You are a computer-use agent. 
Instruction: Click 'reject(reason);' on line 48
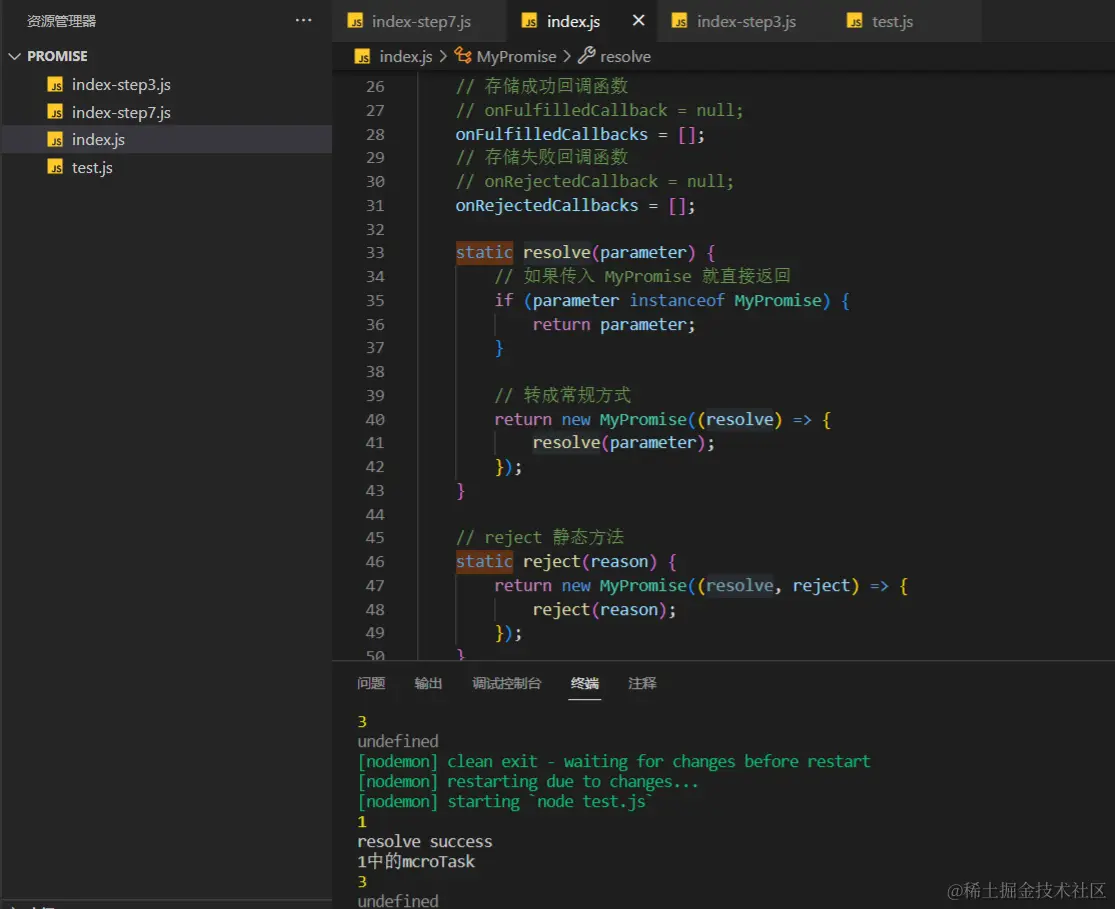[x=604, y=610]
